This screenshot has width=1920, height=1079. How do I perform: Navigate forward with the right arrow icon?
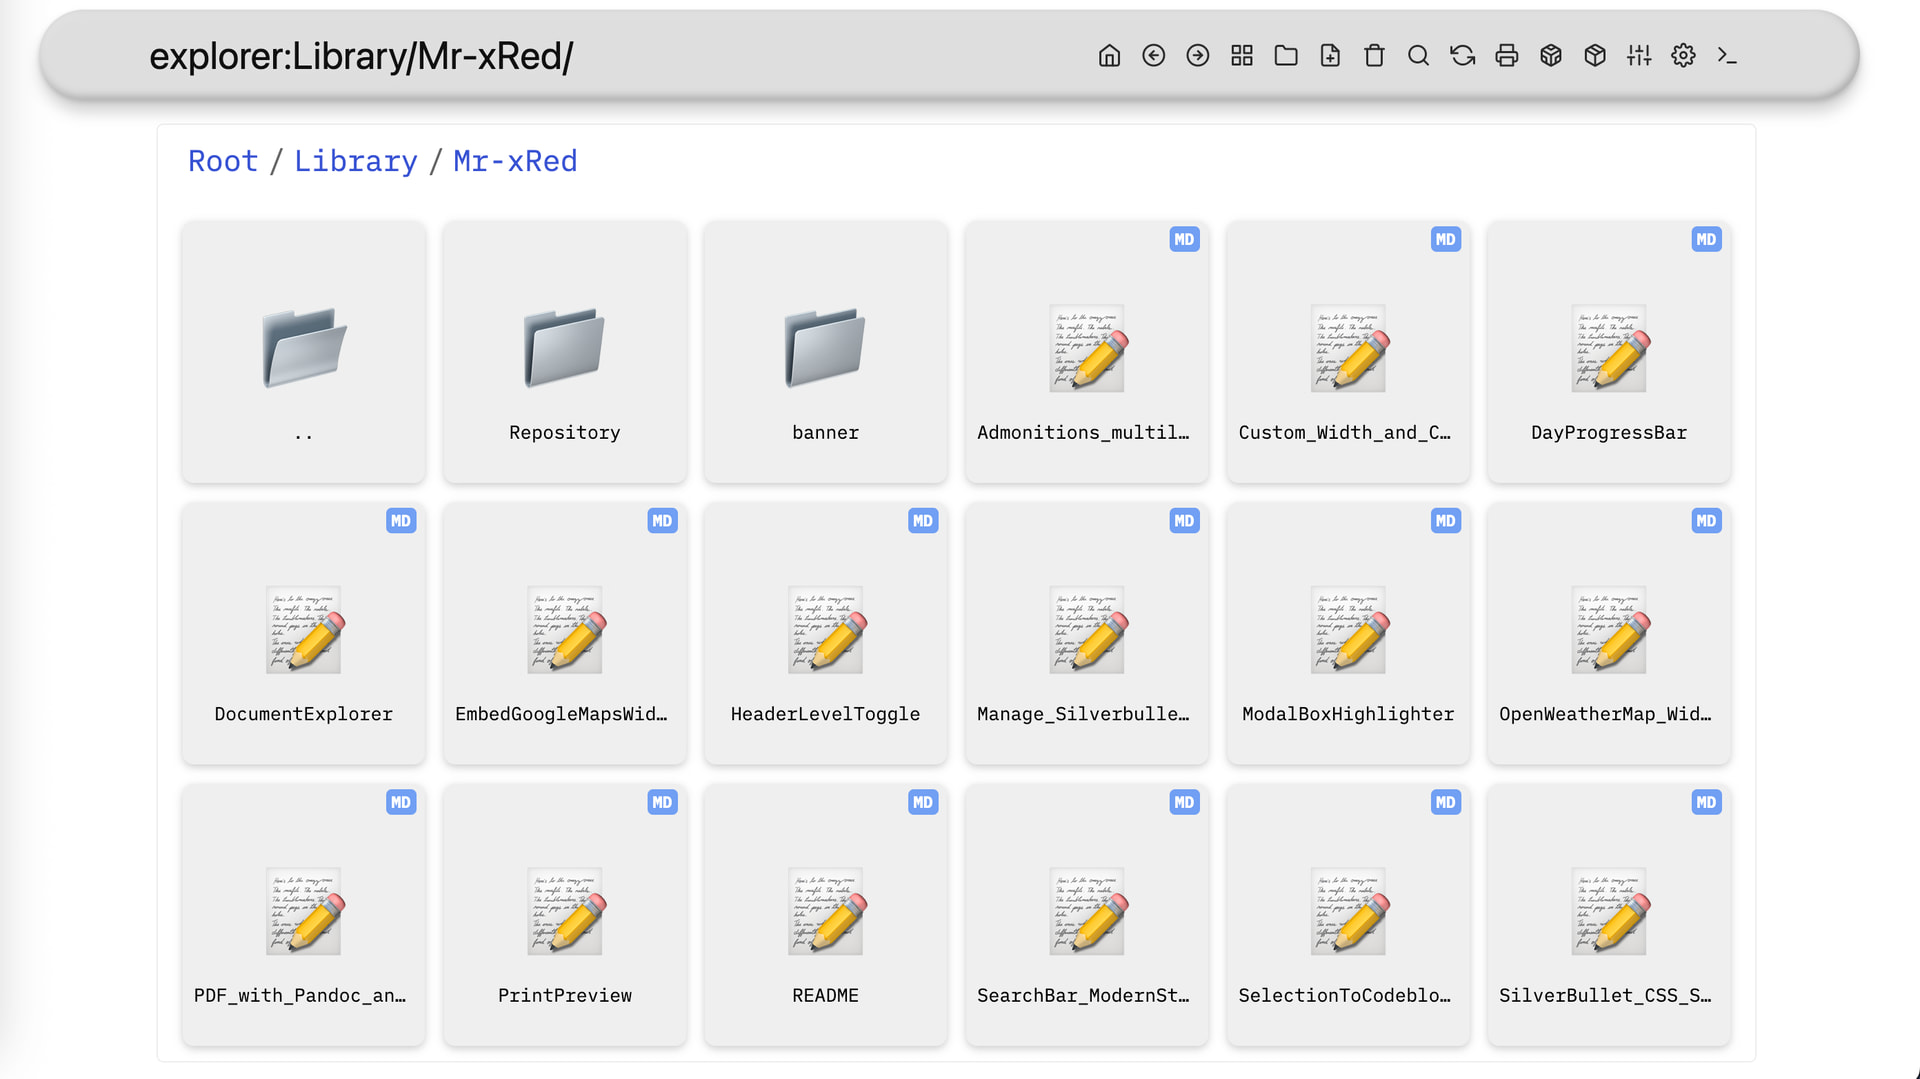point(1197,56)
